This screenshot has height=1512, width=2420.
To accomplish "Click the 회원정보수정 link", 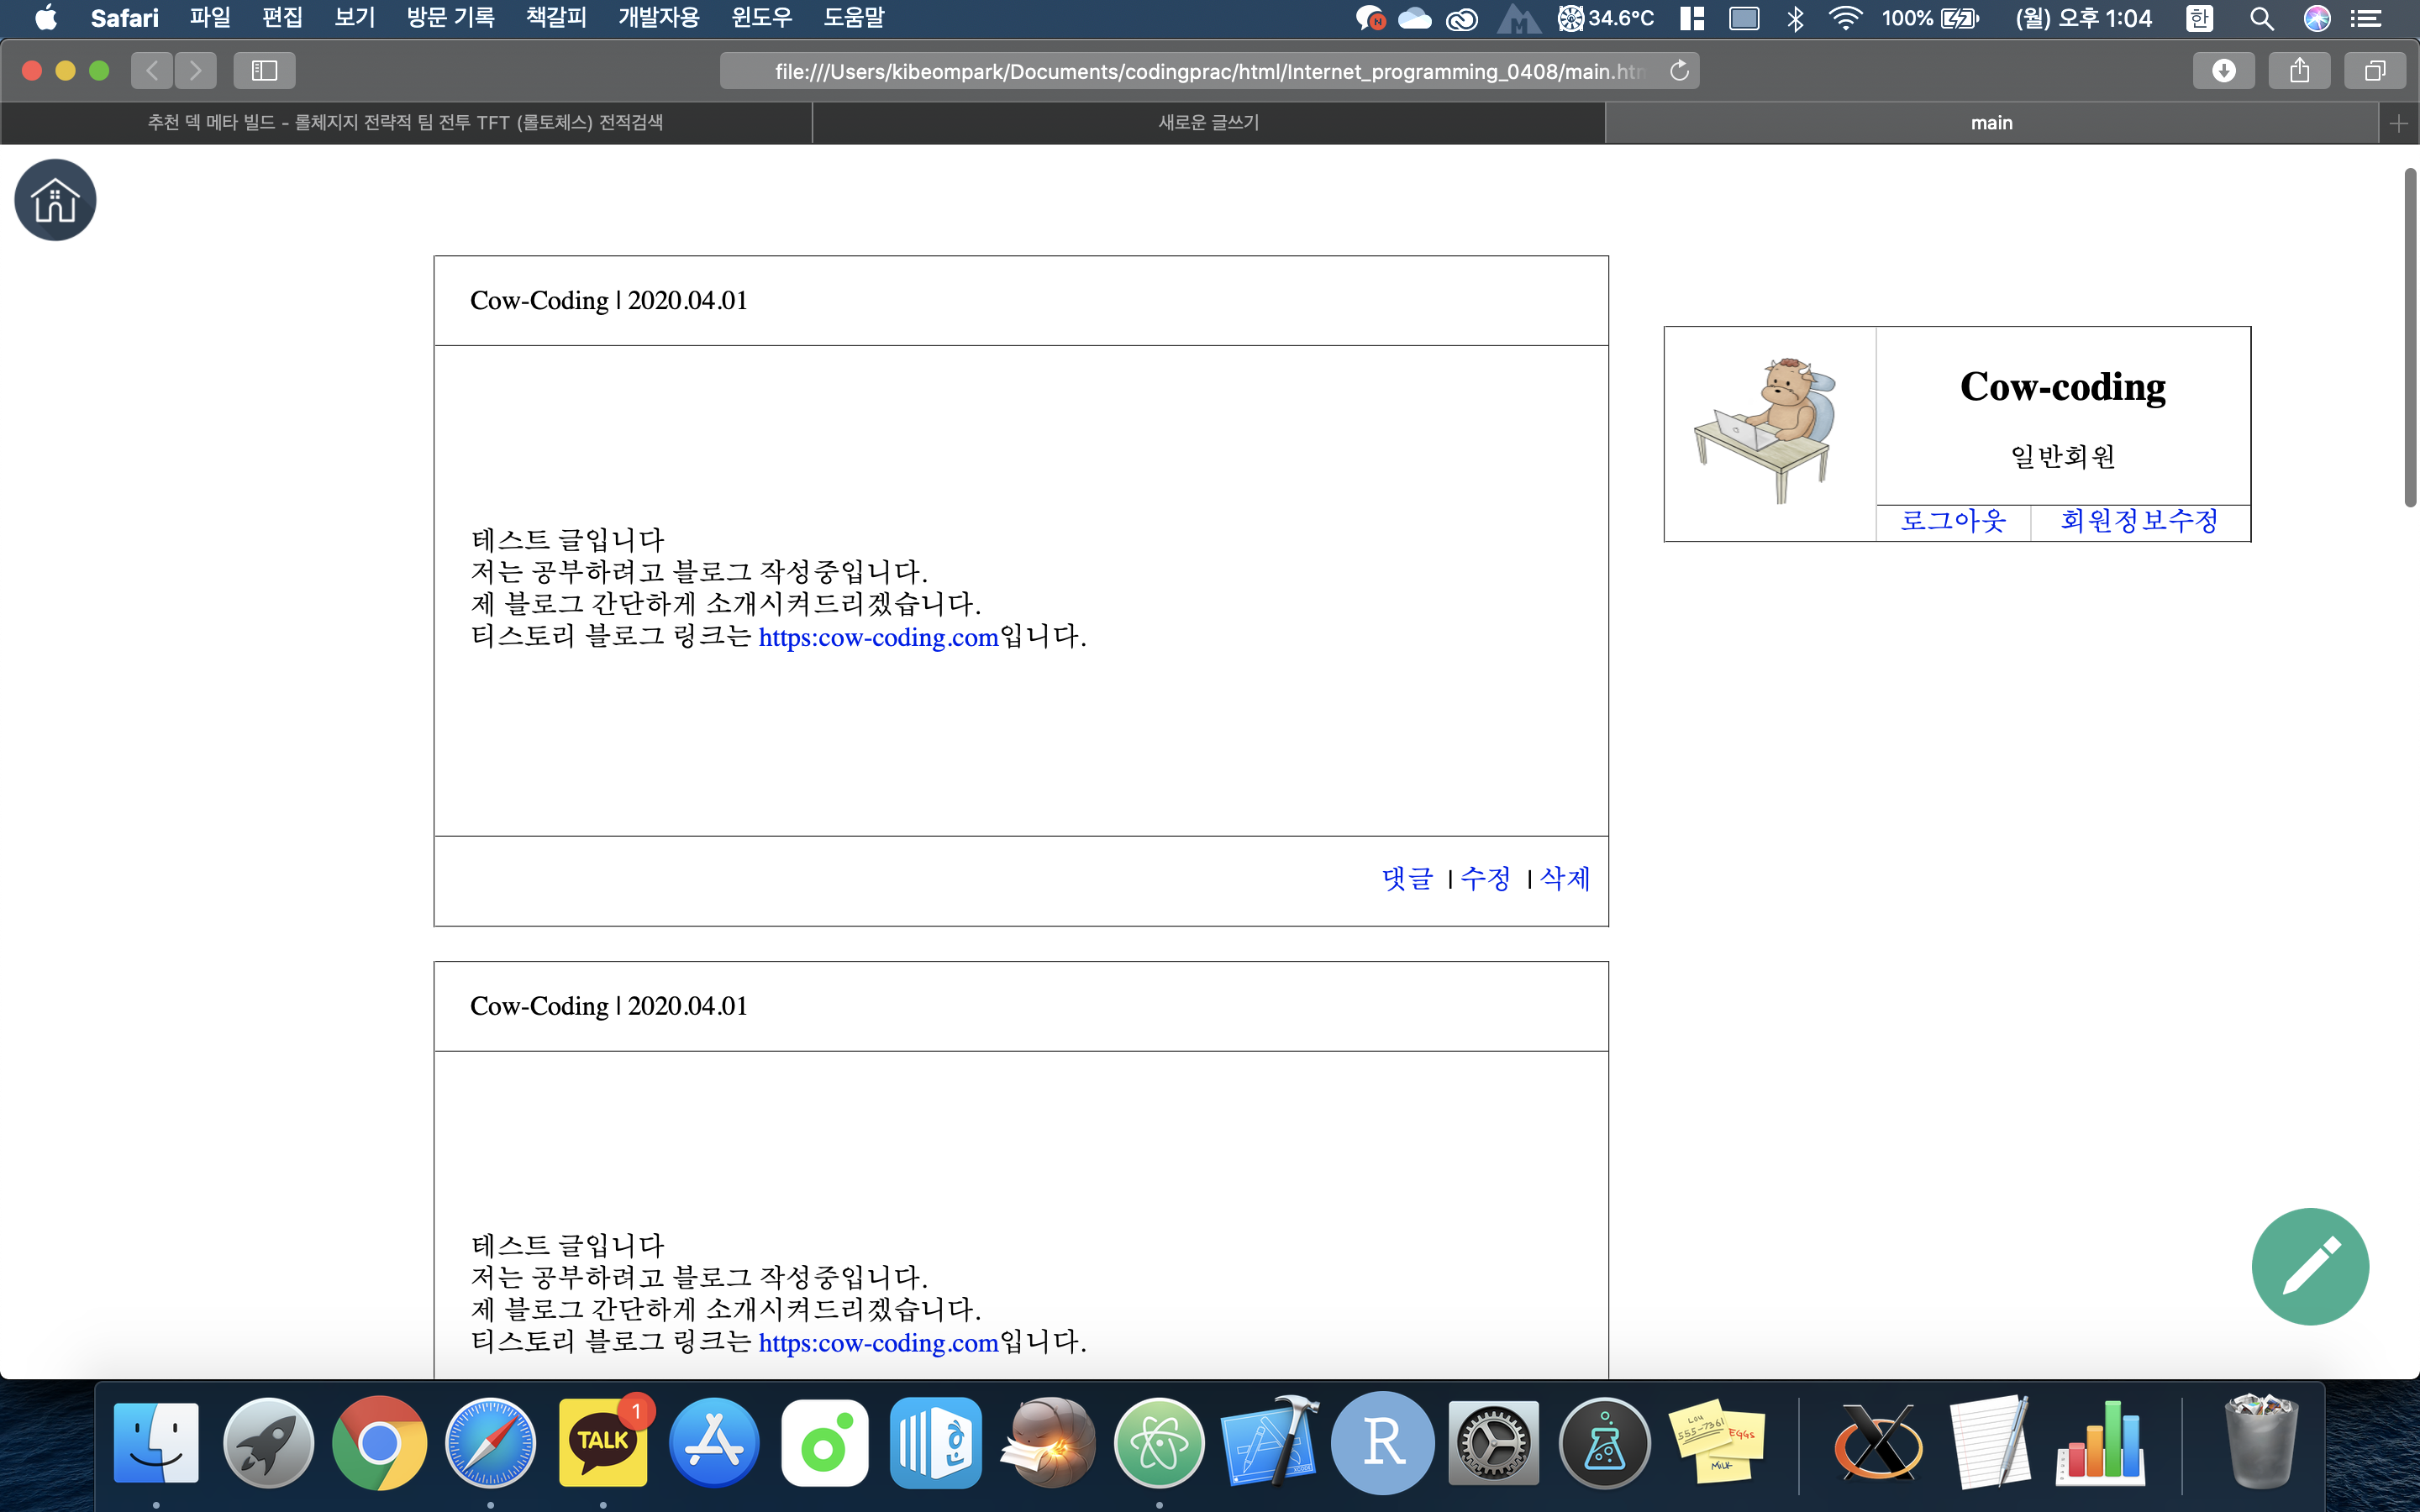I will click(x=2139, y=521).
